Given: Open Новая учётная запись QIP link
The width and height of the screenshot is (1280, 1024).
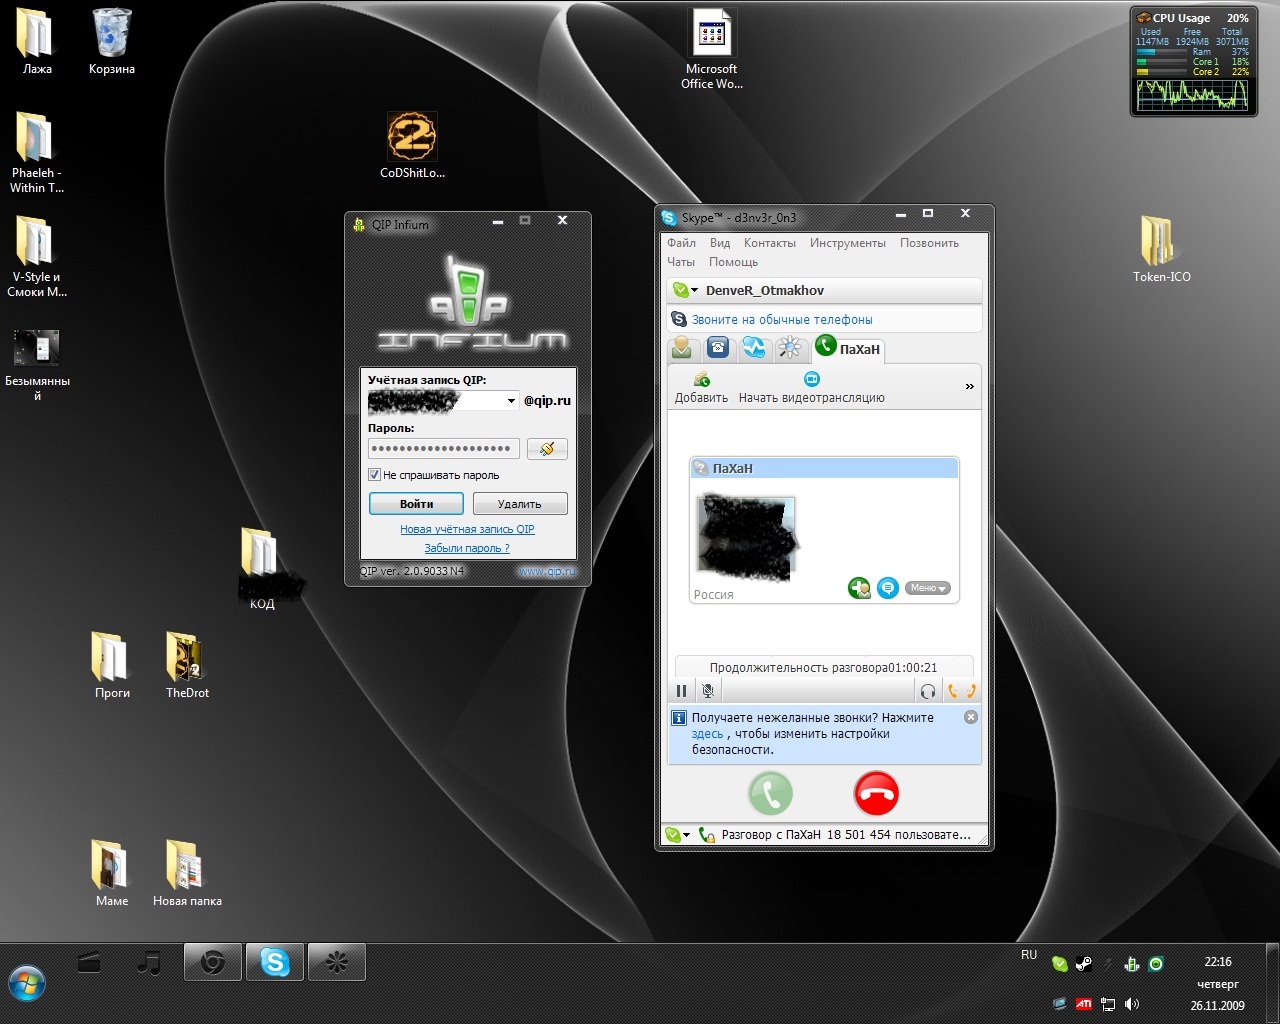Looking at the screenshot, I should (x=467, y=529).
